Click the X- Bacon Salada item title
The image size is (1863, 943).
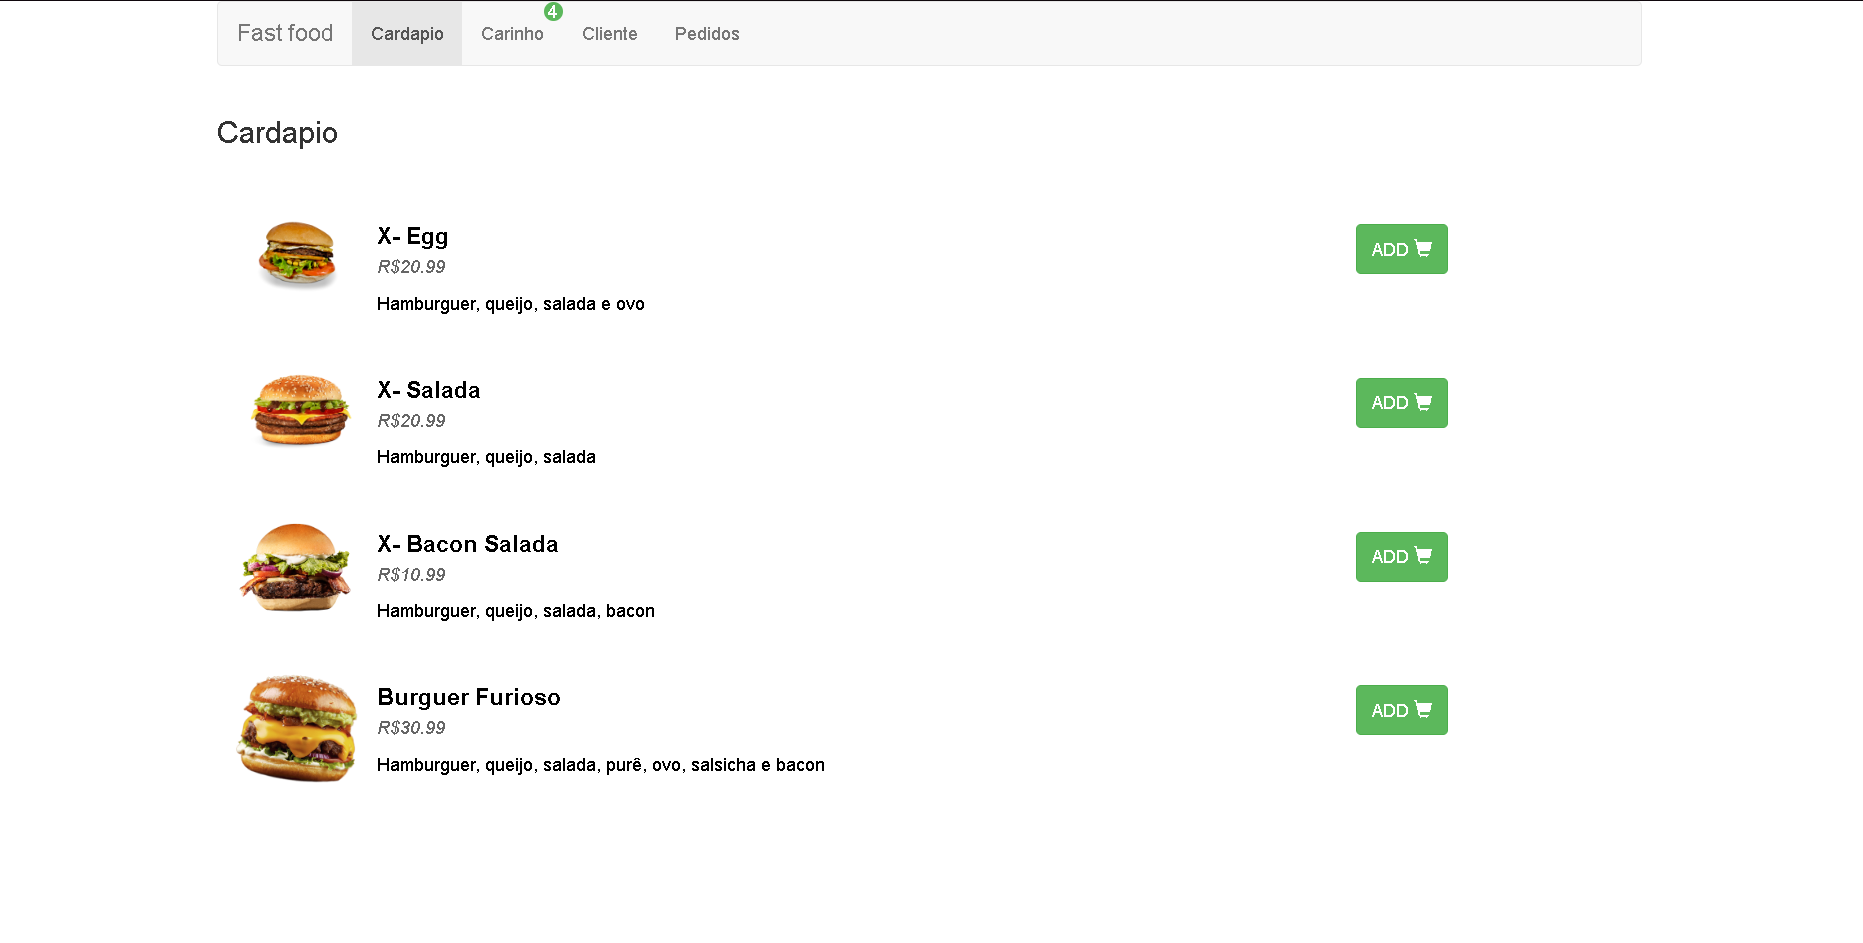[467, 544]
